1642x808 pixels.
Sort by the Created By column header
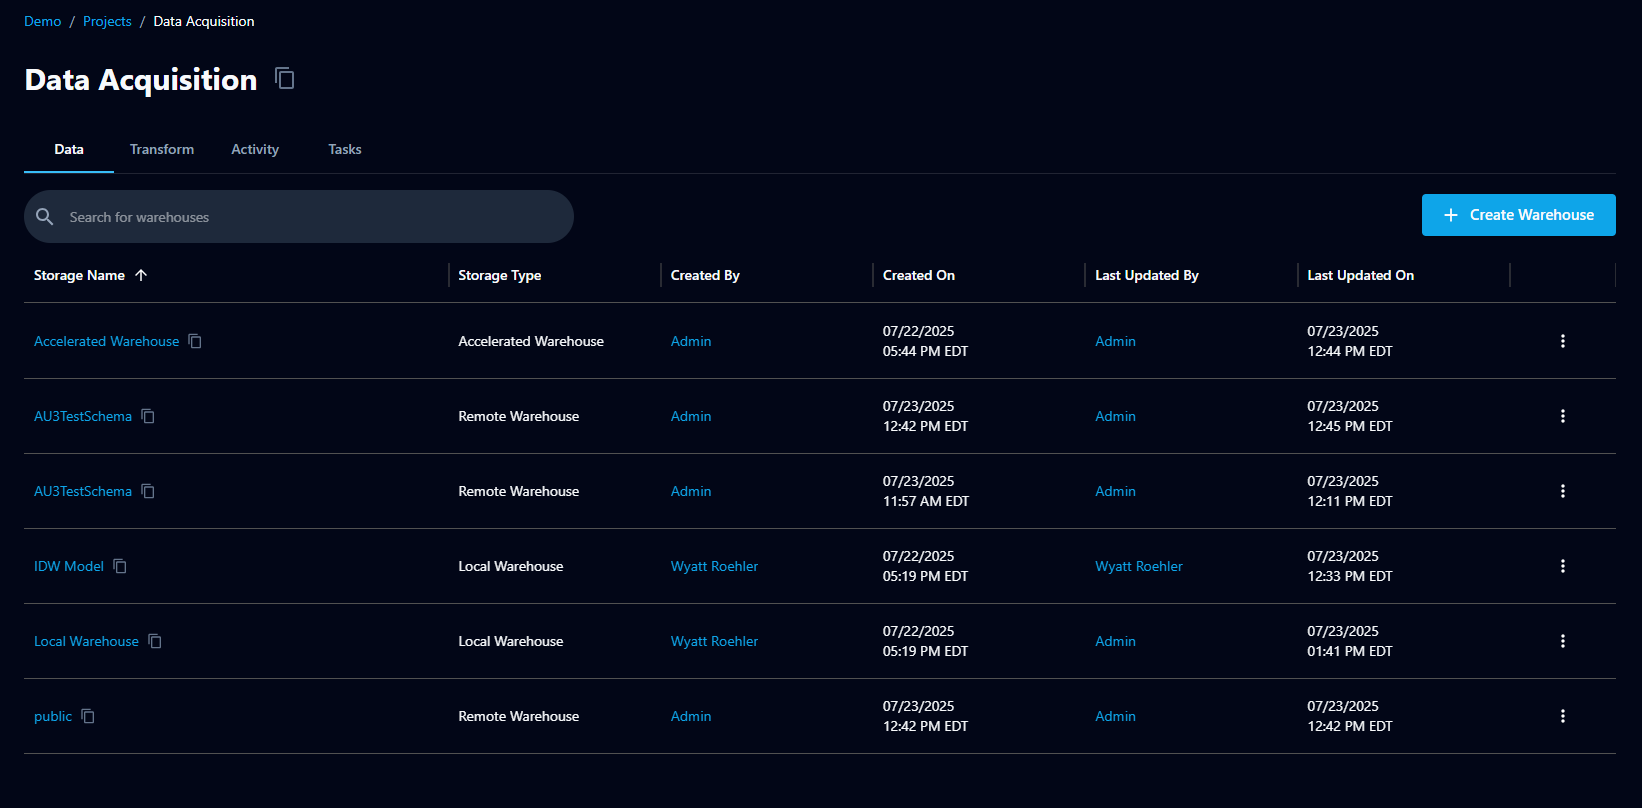click(705, 275)
